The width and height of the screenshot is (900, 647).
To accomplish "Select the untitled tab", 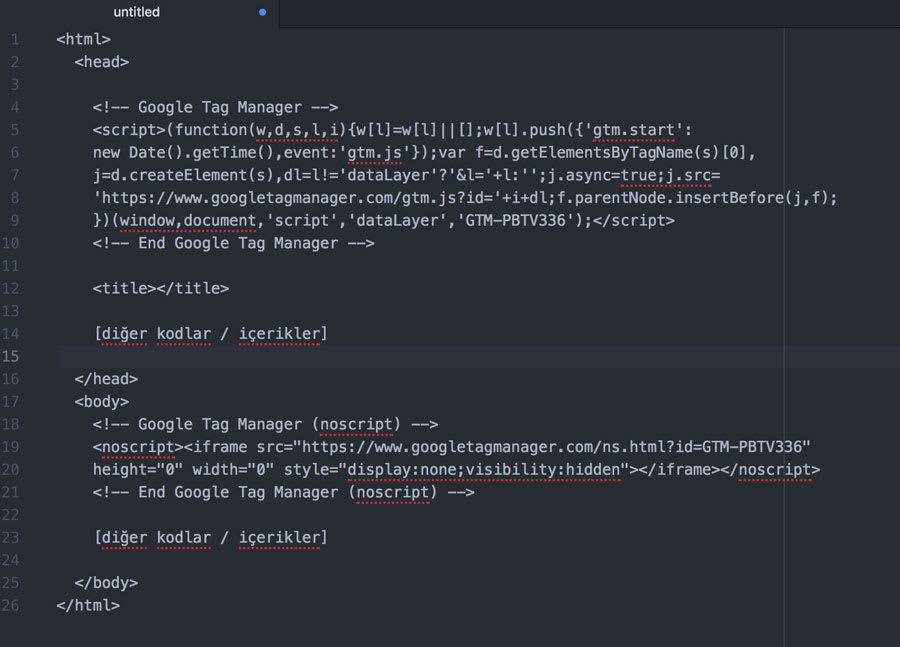I will pos(139,13).
